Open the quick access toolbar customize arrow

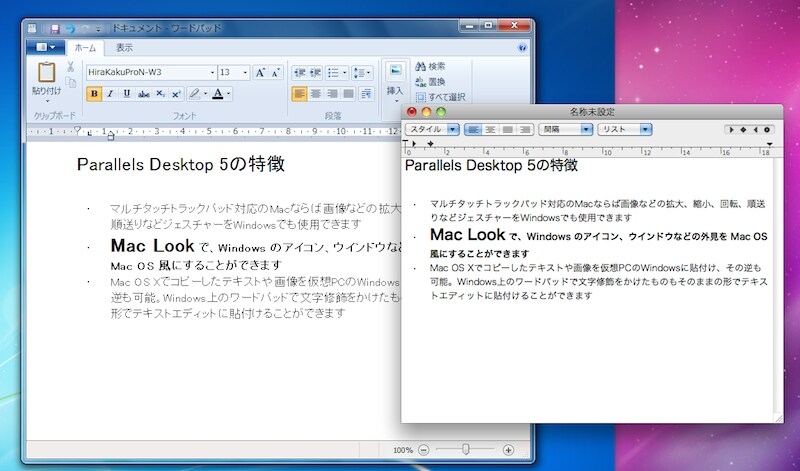pos(98,29)
